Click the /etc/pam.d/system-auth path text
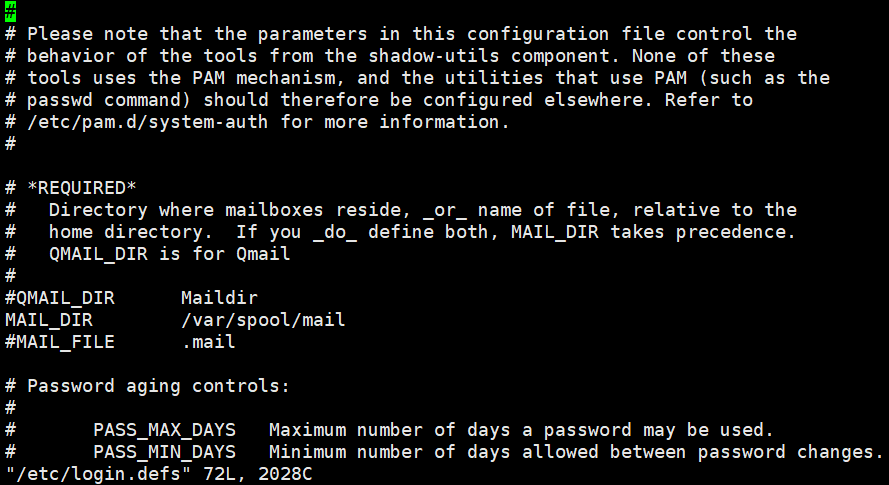Screen dimensions: 889x485 (147, 122)
